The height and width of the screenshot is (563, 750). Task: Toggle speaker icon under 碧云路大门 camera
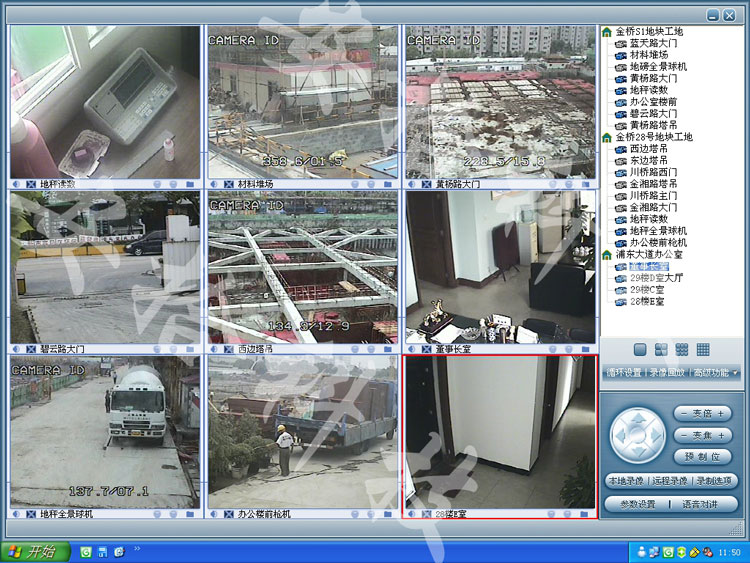pos(17,349)
